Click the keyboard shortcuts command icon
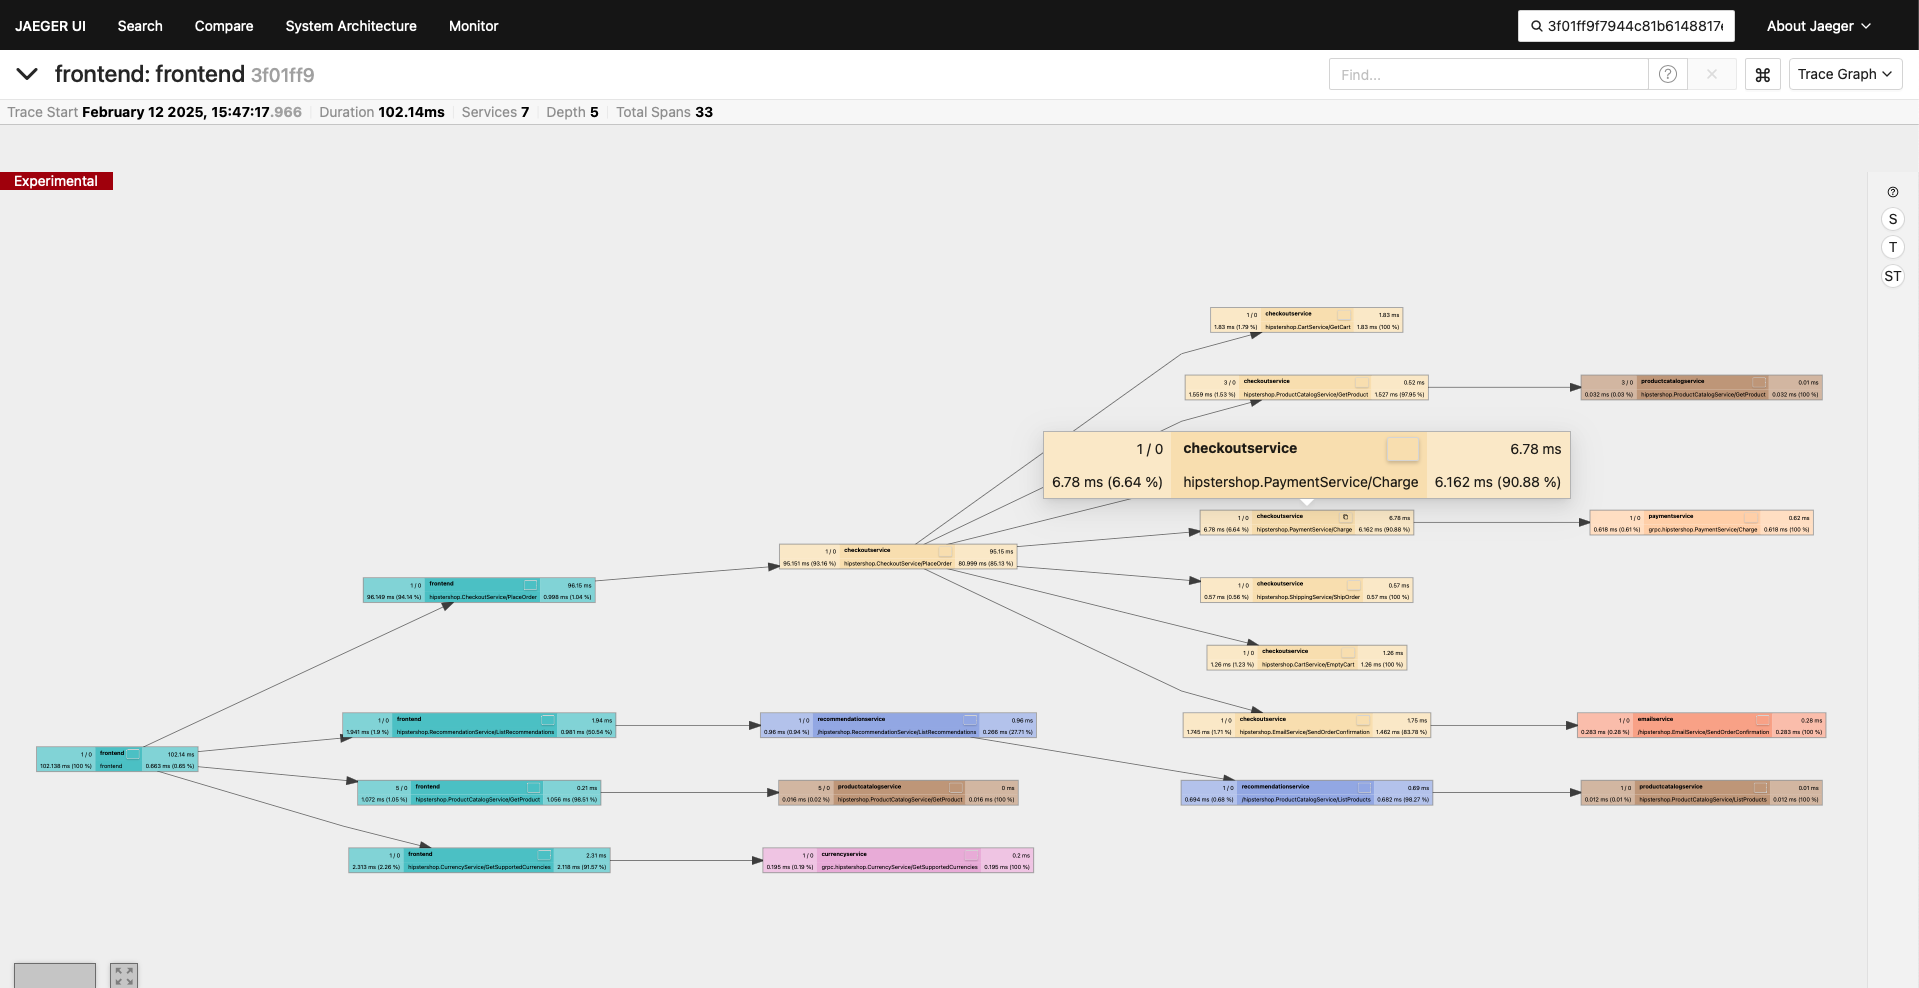The image size is (1919, 988). 1763,75
